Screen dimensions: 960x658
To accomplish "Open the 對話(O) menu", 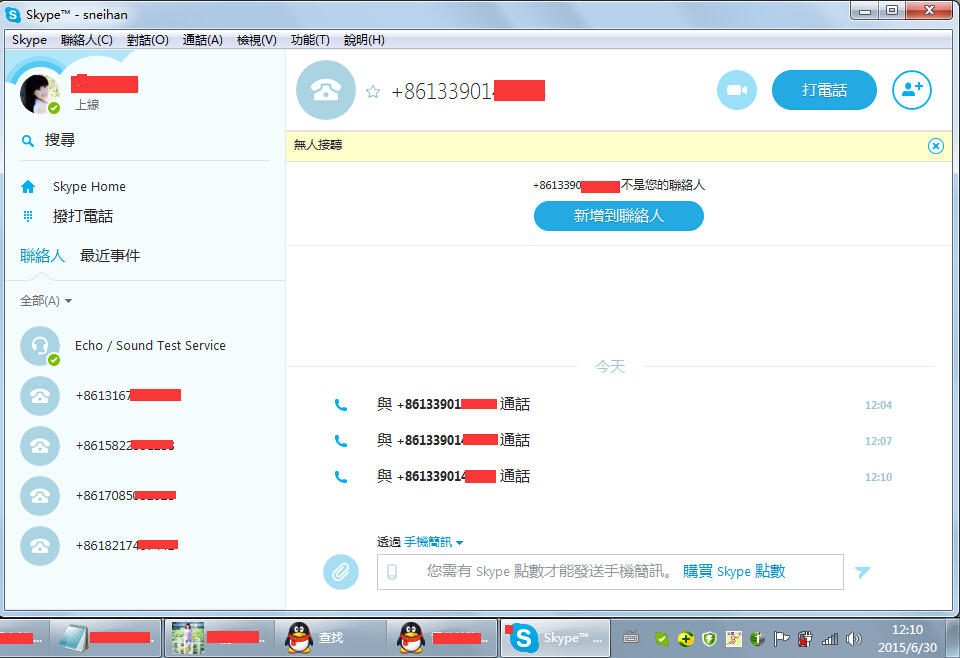I will click(x=148, y=40).
